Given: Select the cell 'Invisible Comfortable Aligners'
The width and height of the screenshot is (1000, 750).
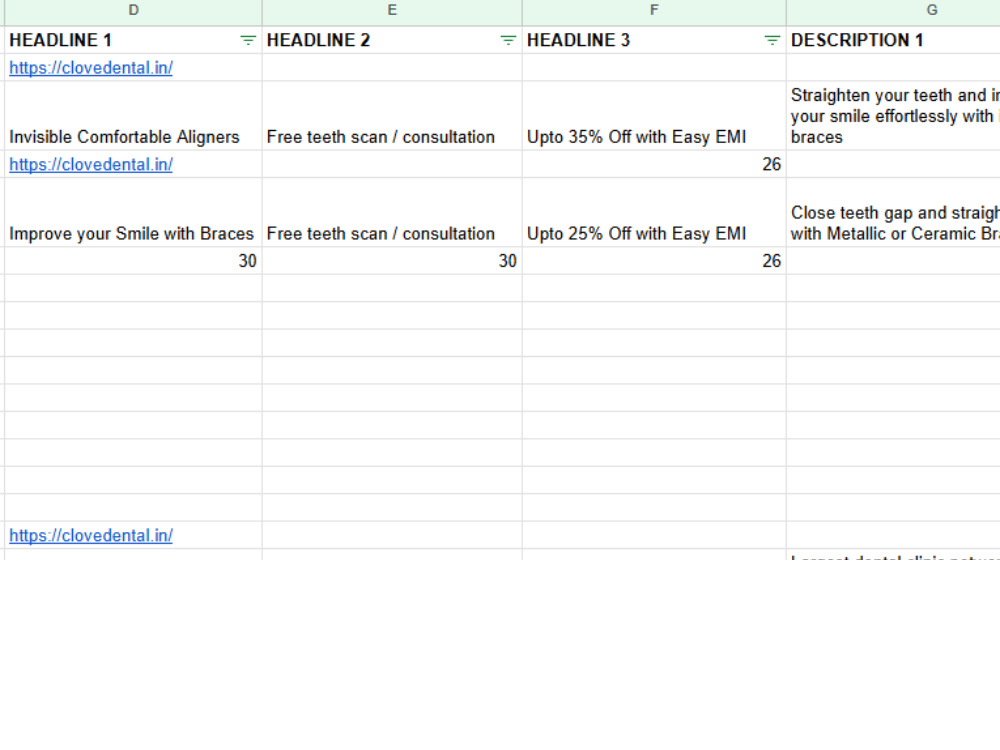Looking at the screenshot, I should click(133, 115).
